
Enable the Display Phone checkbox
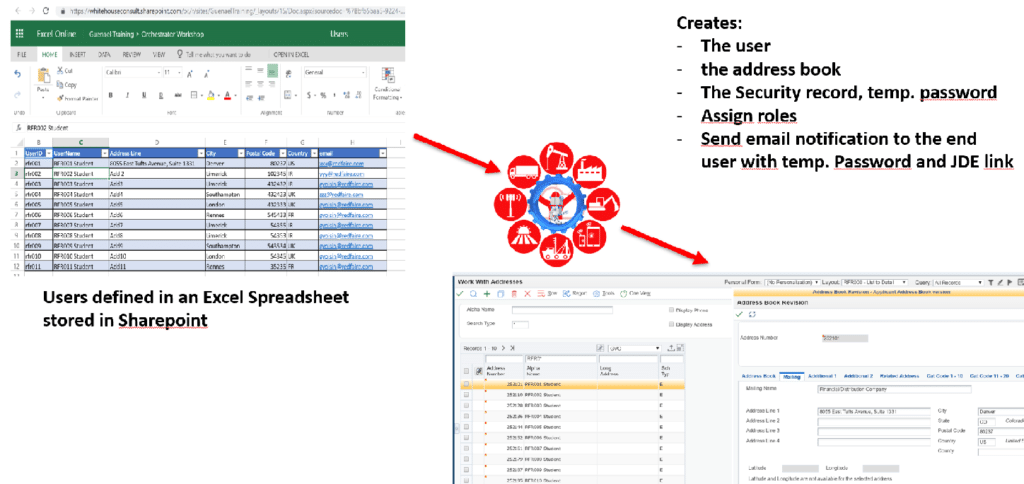(671, 310)
